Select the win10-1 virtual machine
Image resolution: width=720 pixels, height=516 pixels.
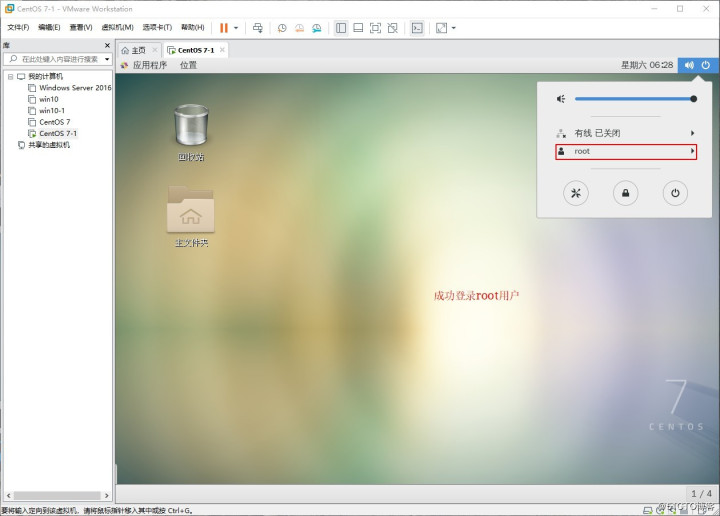point(52,111)
